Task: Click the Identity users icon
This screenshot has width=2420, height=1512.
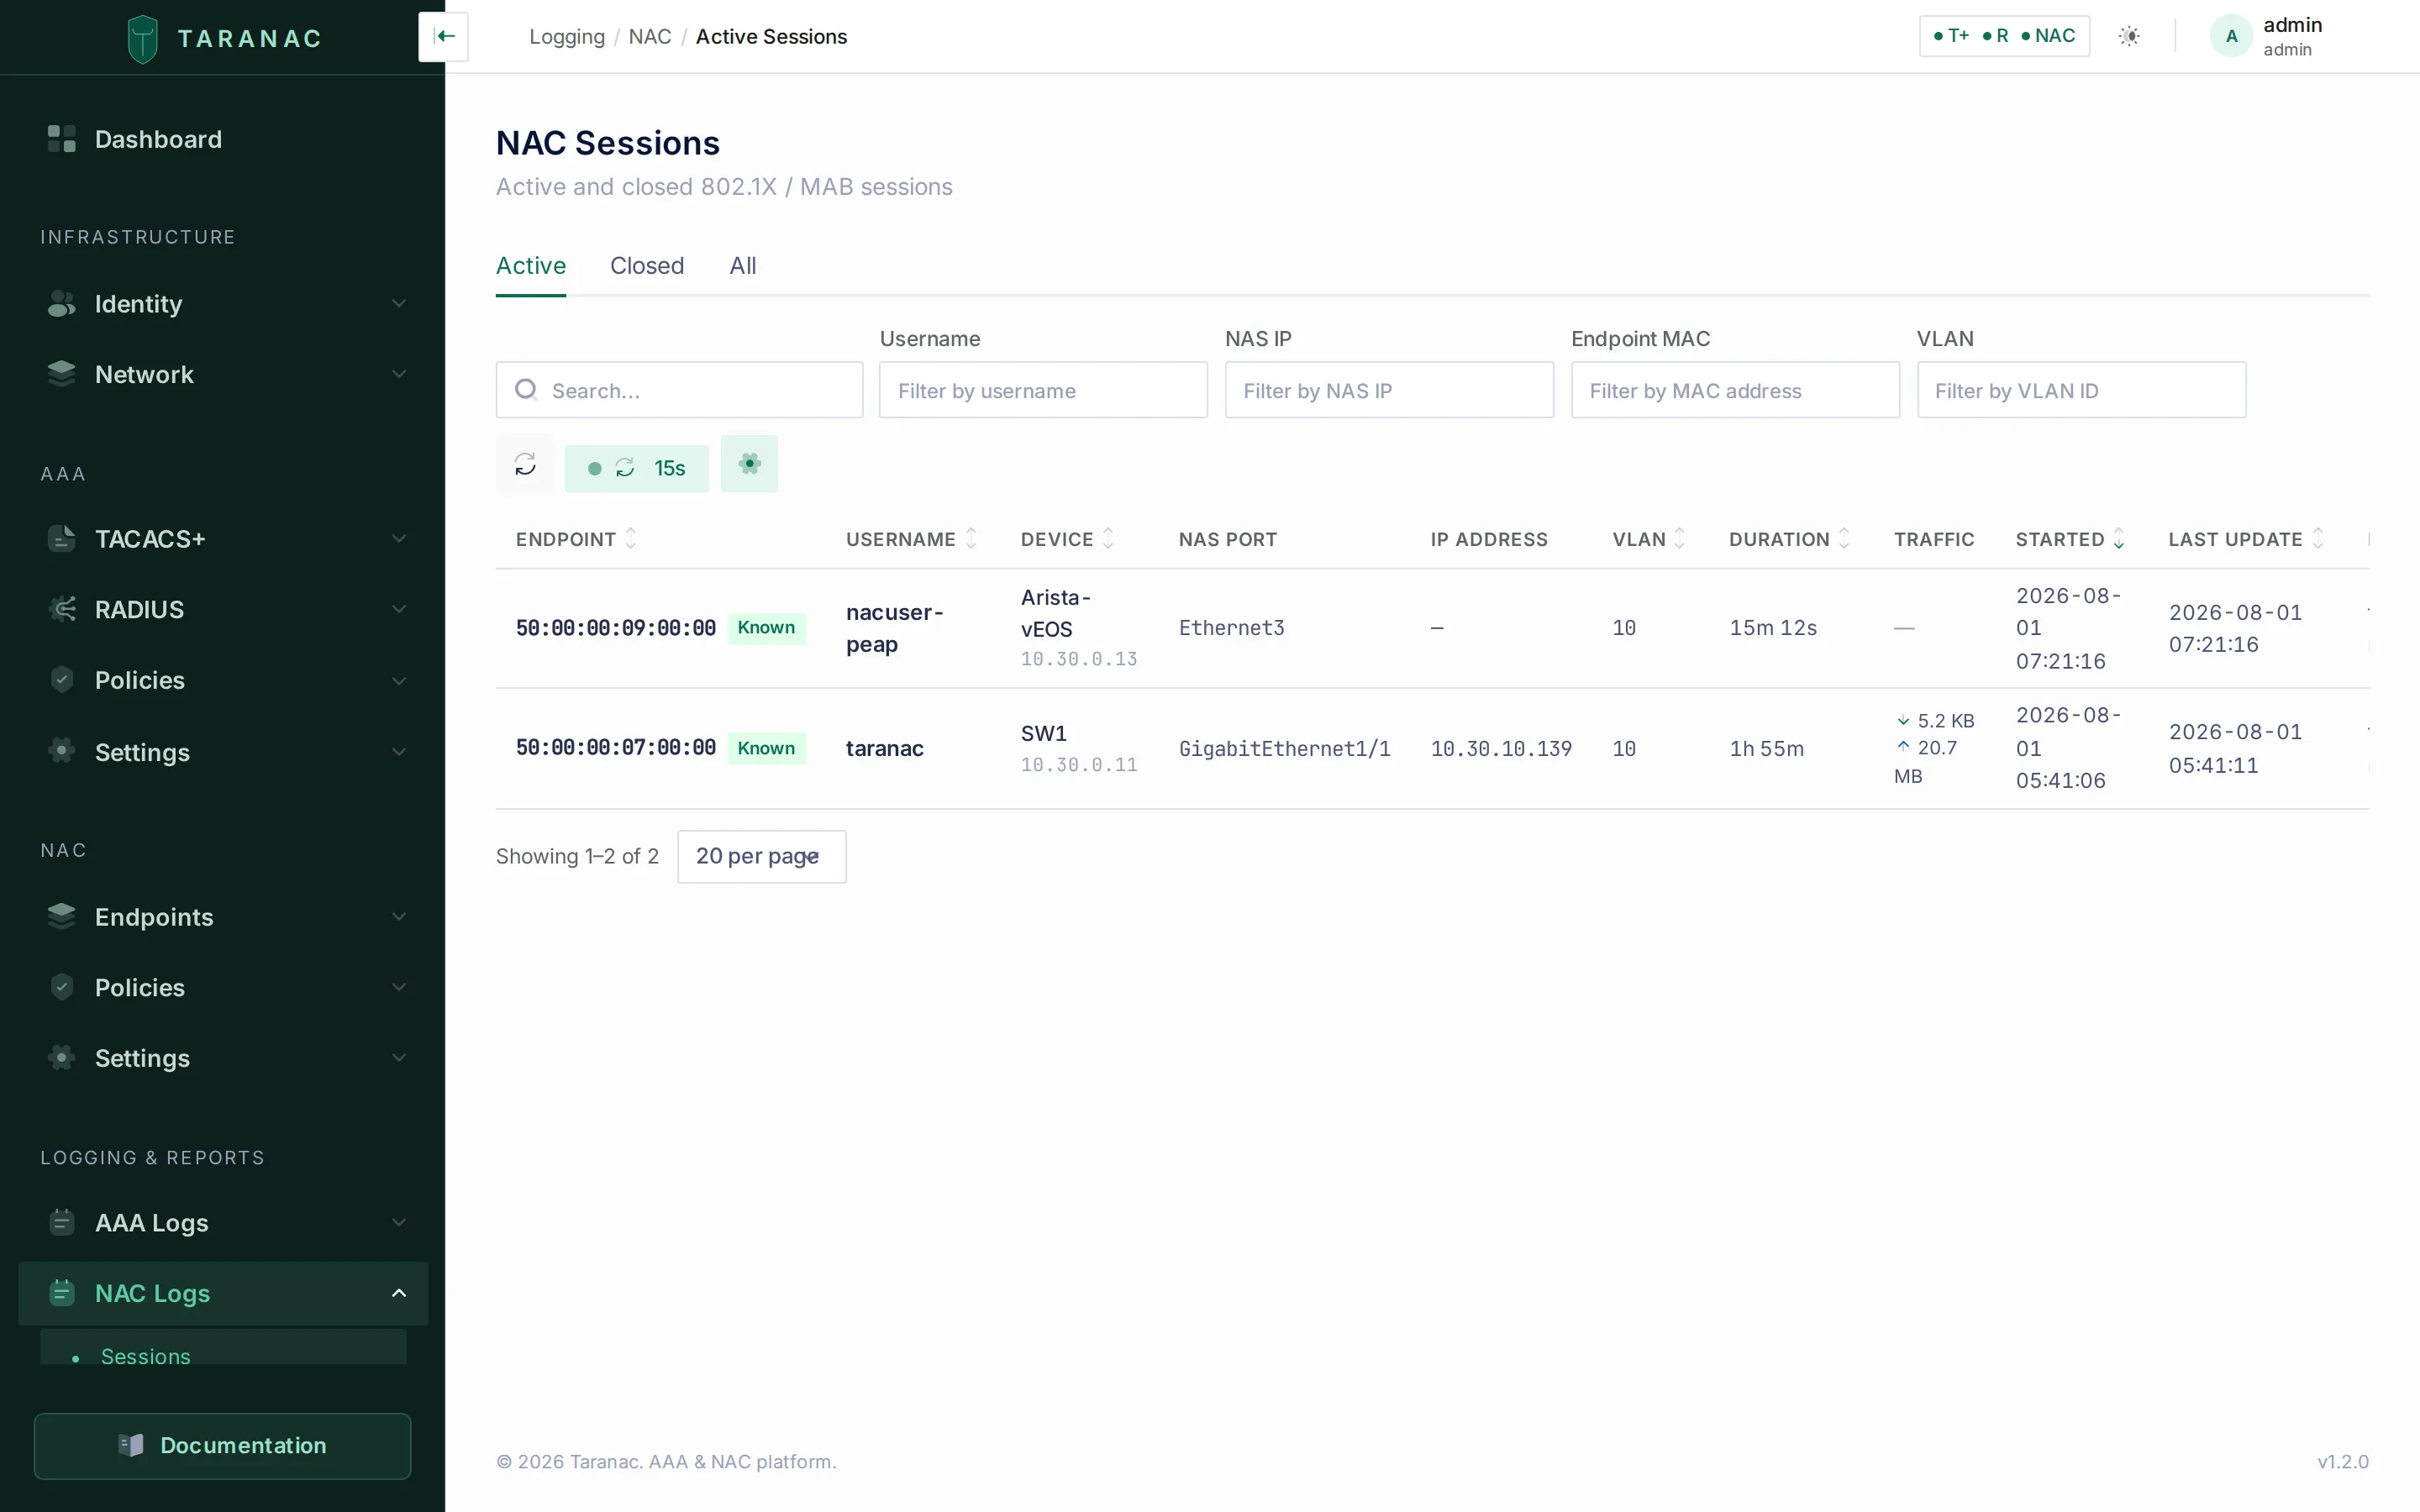Action: coord(62,303)
